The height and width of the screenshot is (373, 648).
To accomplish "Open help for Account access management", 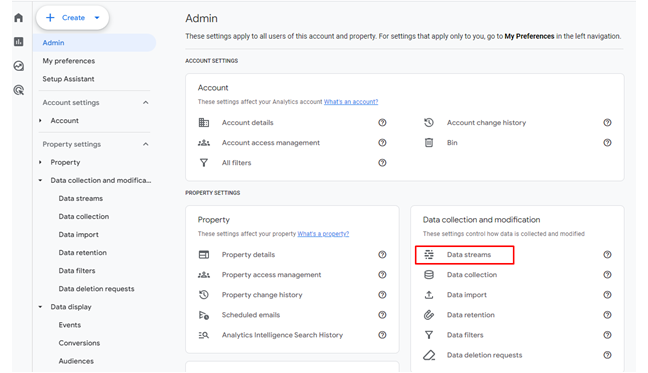I will (382, 143).
